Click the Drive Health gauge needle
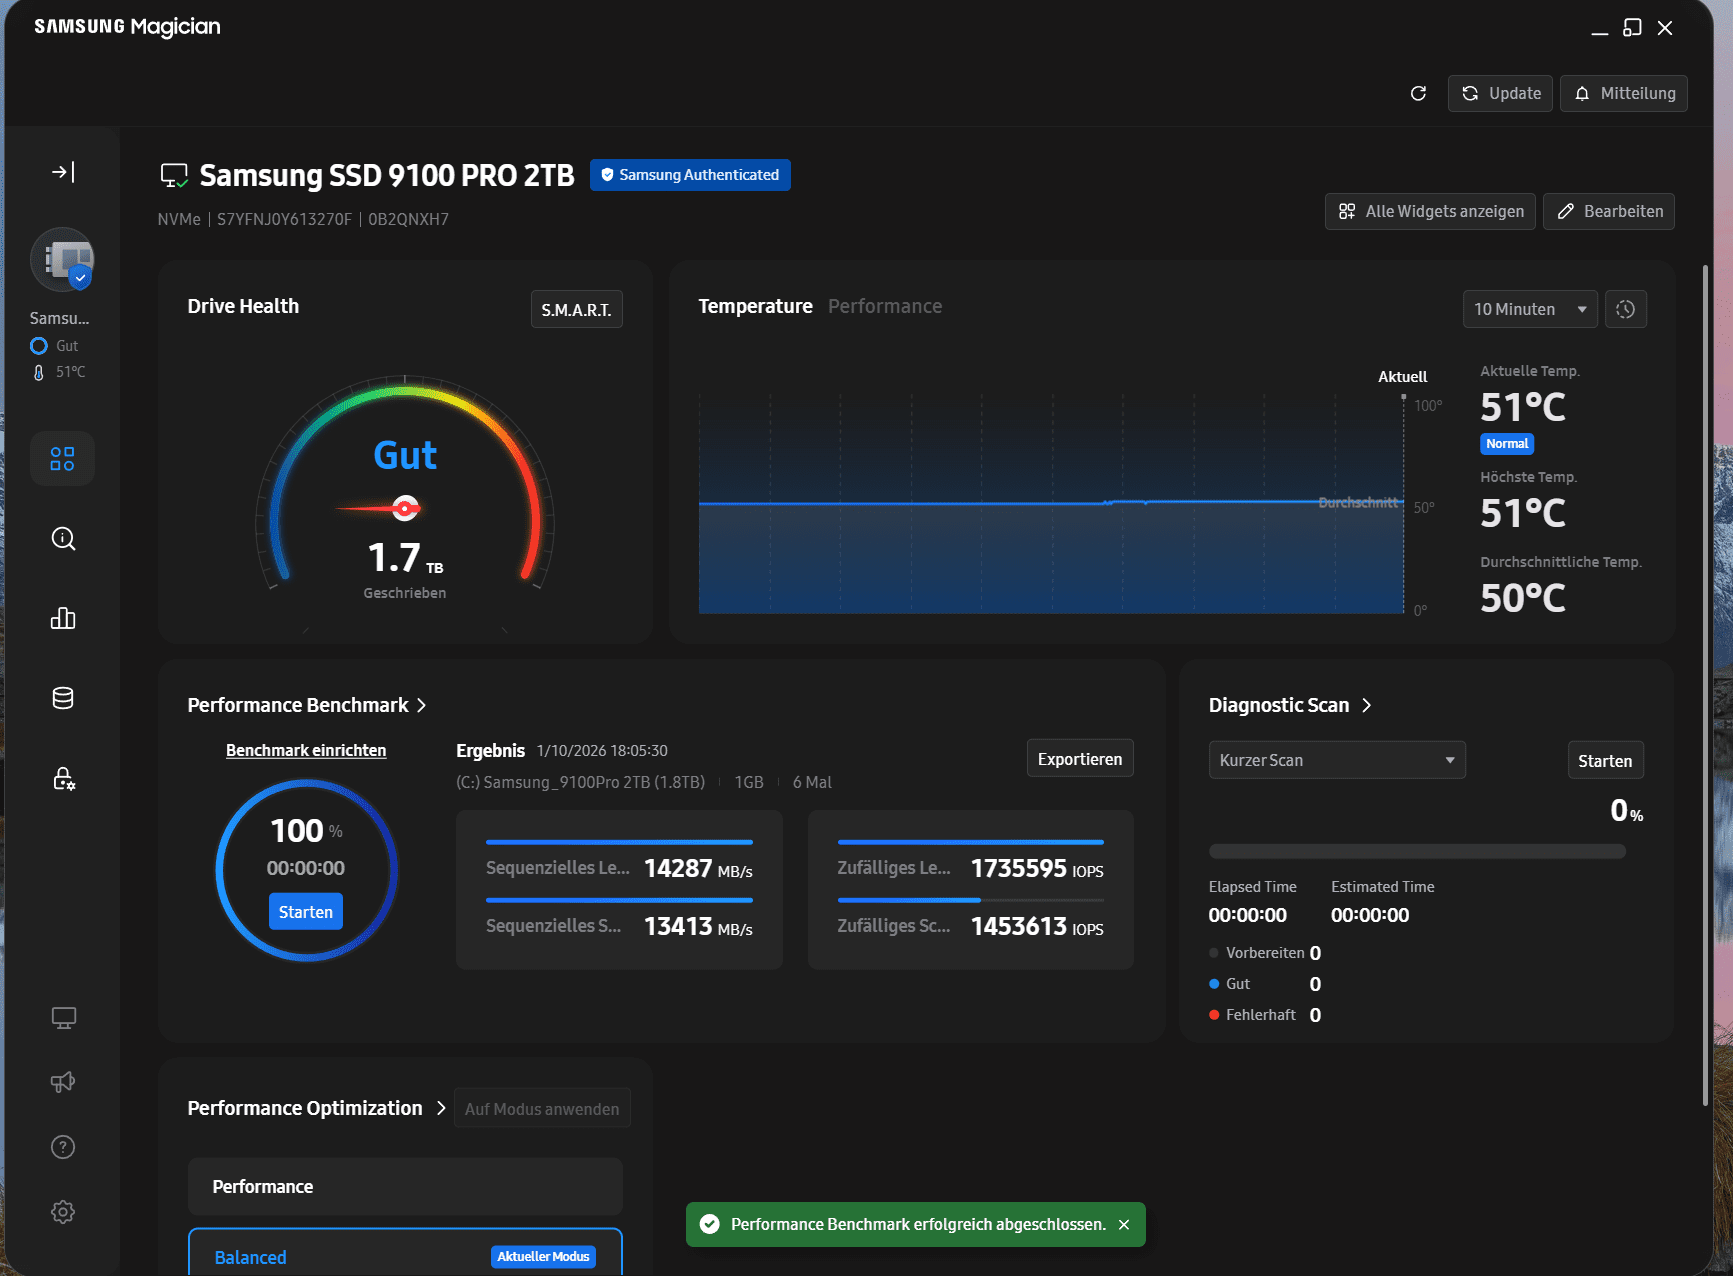Screen dimensions: 1733x1276 point(380,509)
